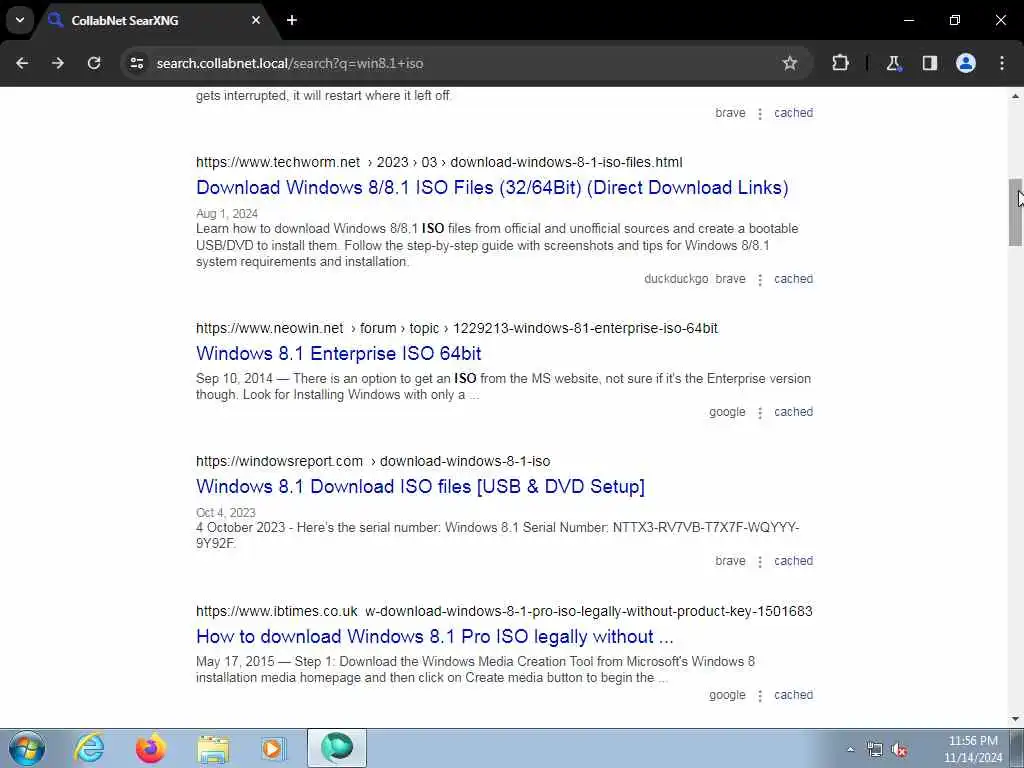
Task: Go back to the previous page
Action: click(22, 63)
